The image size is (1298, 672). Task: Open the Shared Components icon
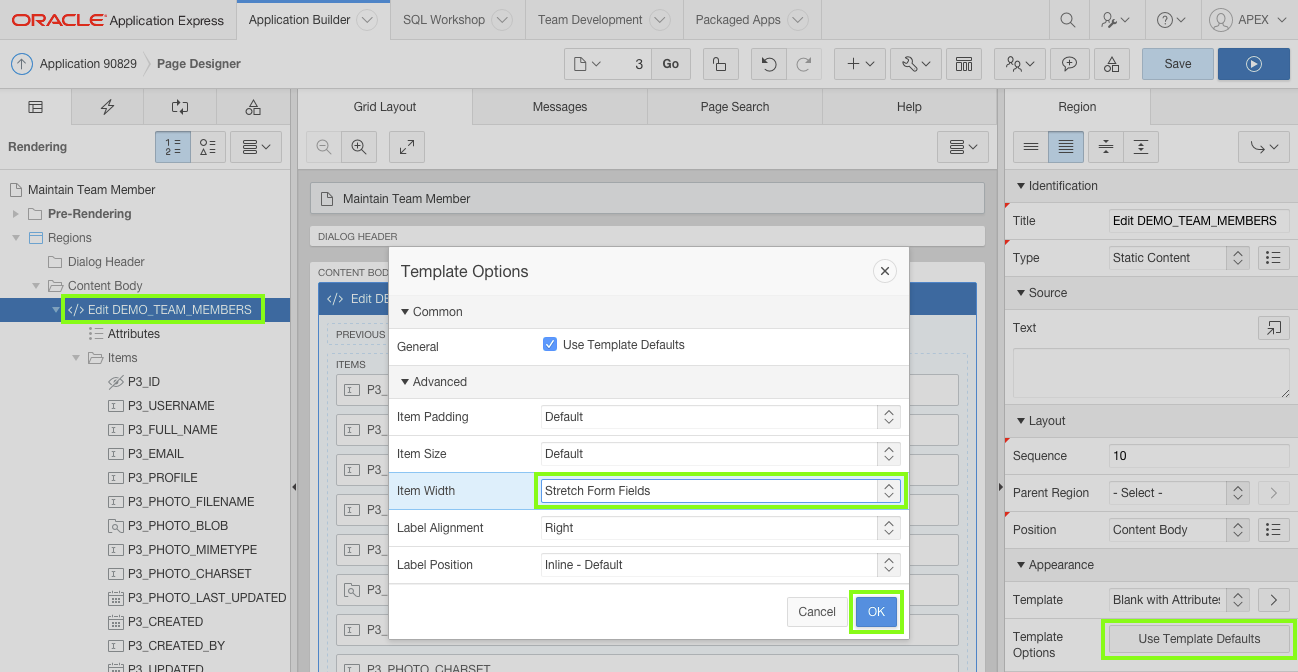coord(1112,64)
